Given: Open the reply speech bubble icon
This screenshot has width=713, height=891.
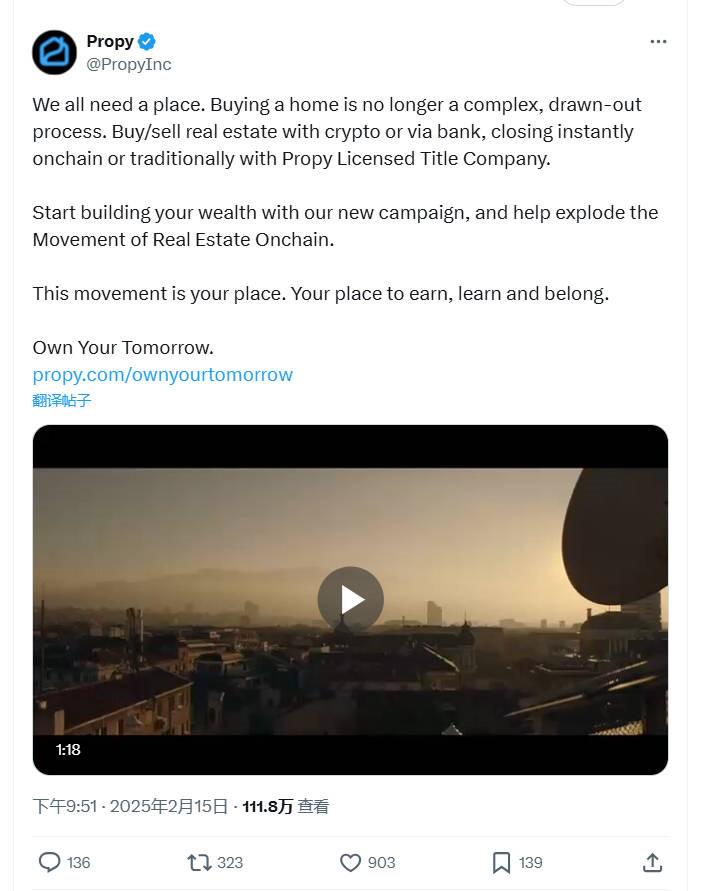Looking at the screenshot, I should (x=49, y=862).
